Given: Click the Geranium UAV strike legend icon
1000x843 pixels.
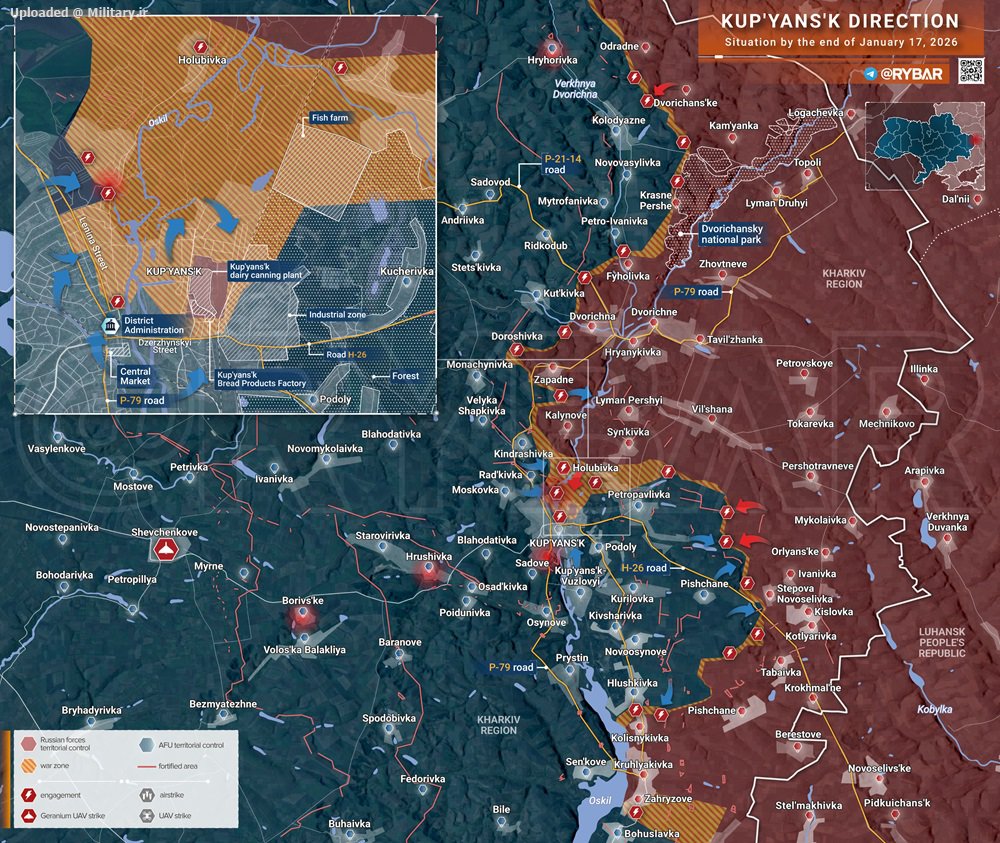Looking at the screenshot, I should [x=29, y=816].
